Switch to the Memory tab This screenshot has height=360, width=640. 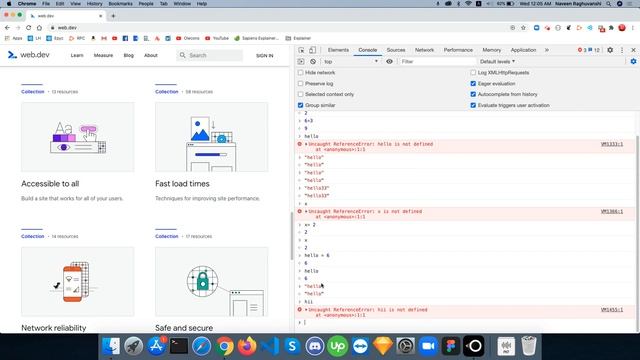tap(491, 50)
